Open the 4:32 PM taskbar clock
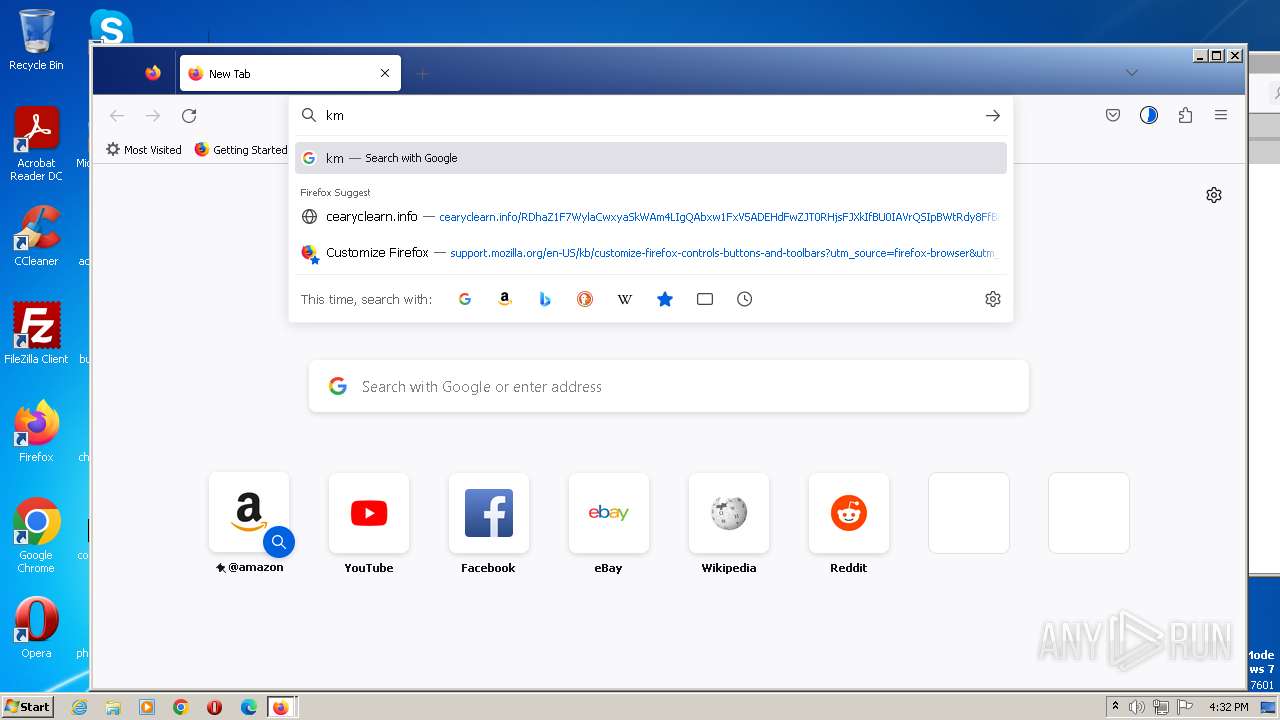The height and width of the screenshot is (720, 1280). tap(1229, 707)
